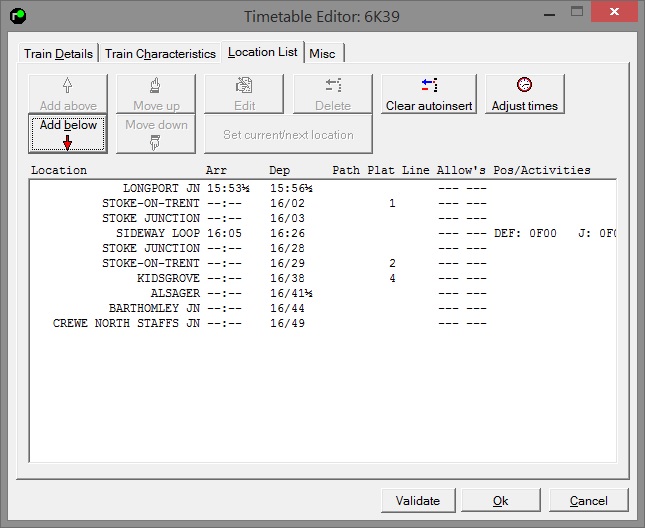
Task: Select the ALSAGER row
Action: (x=323, y=293)
